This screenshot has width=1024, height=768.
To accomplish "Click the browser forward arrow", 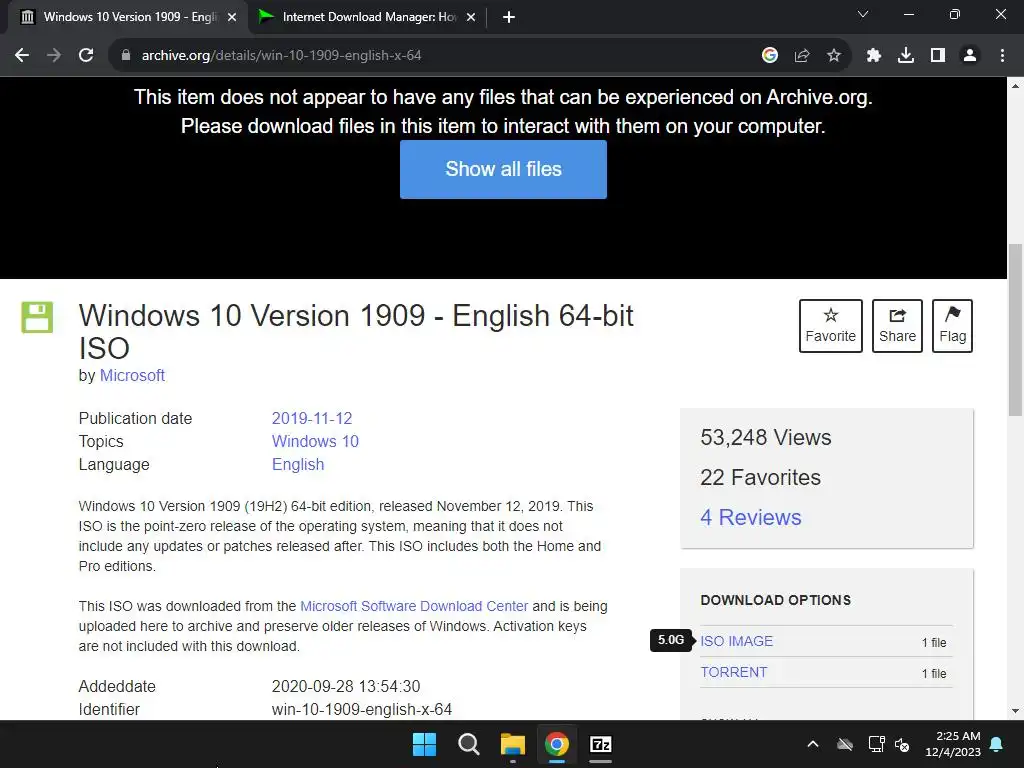I will (54, 56).
